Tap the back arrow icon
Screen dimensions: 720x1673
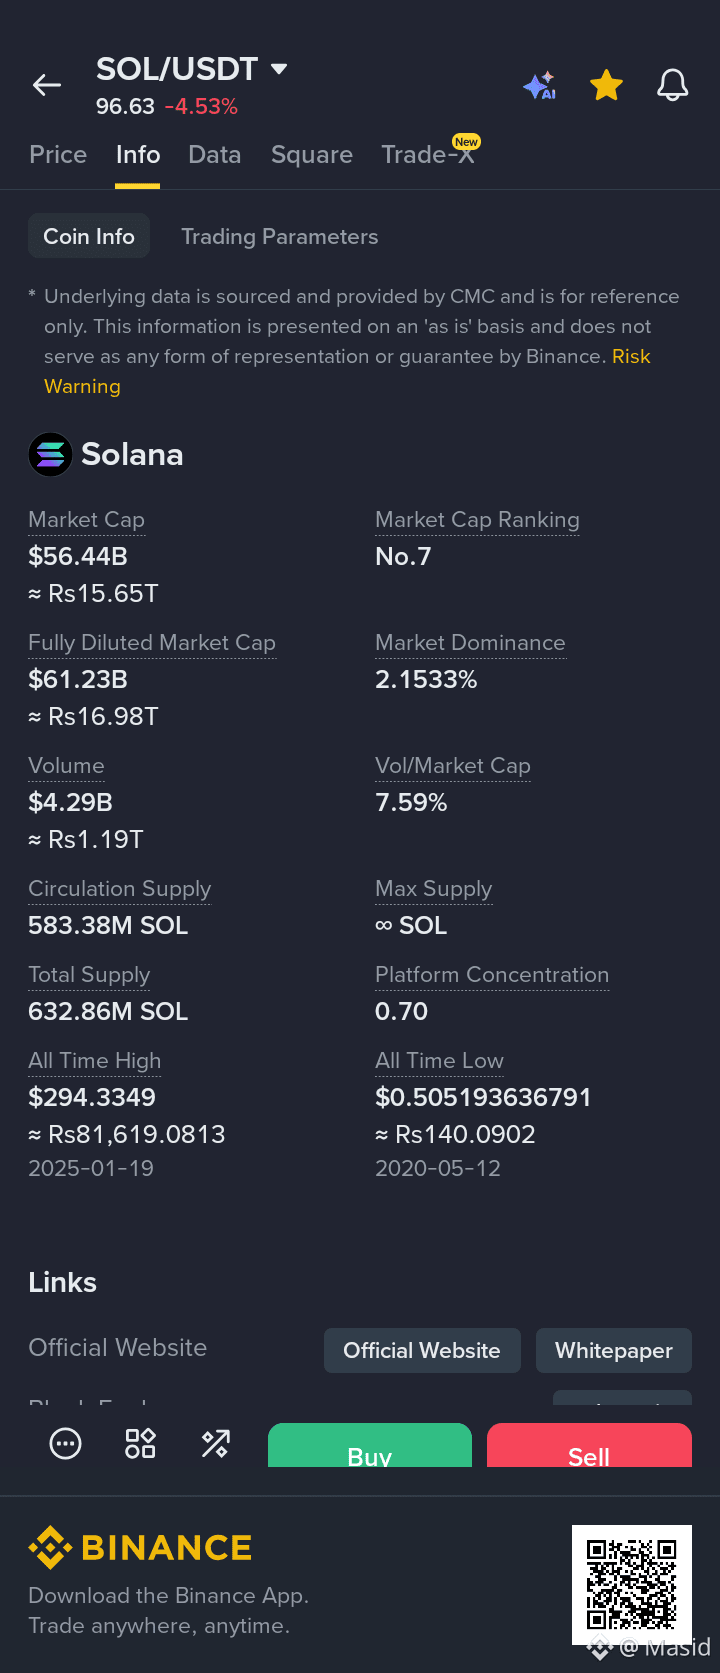click(x=47, y=86)
